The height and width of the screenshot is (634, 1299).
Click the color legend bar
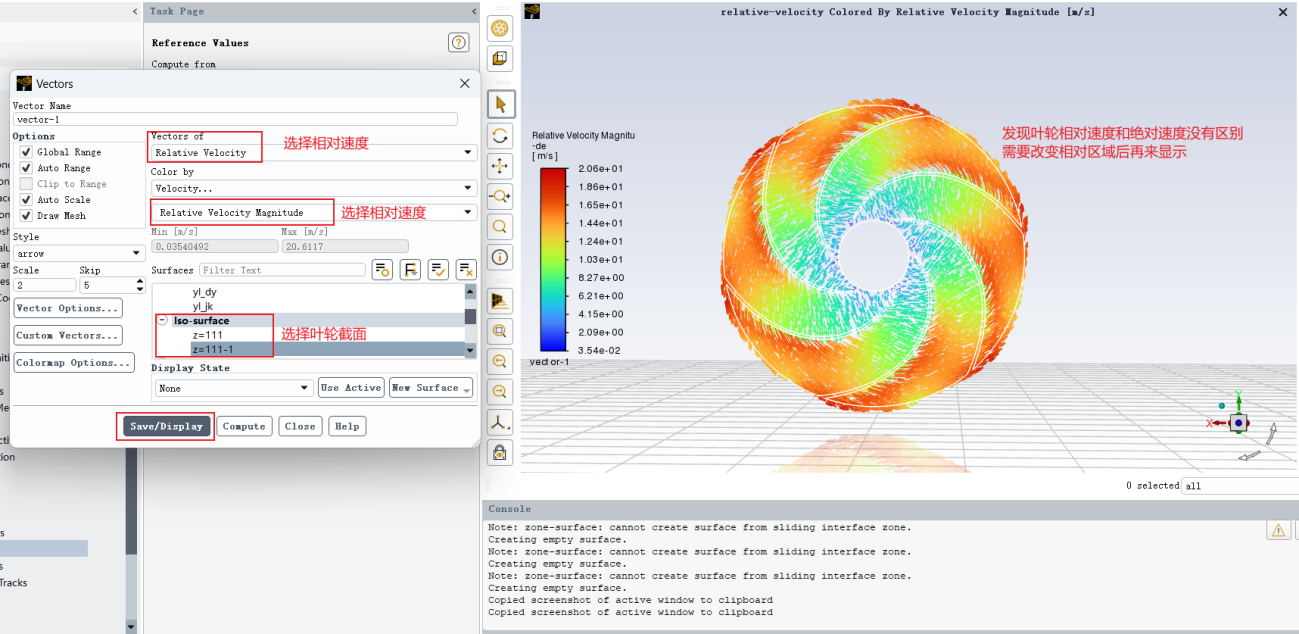pyautogui.click(x=553, y=259)
